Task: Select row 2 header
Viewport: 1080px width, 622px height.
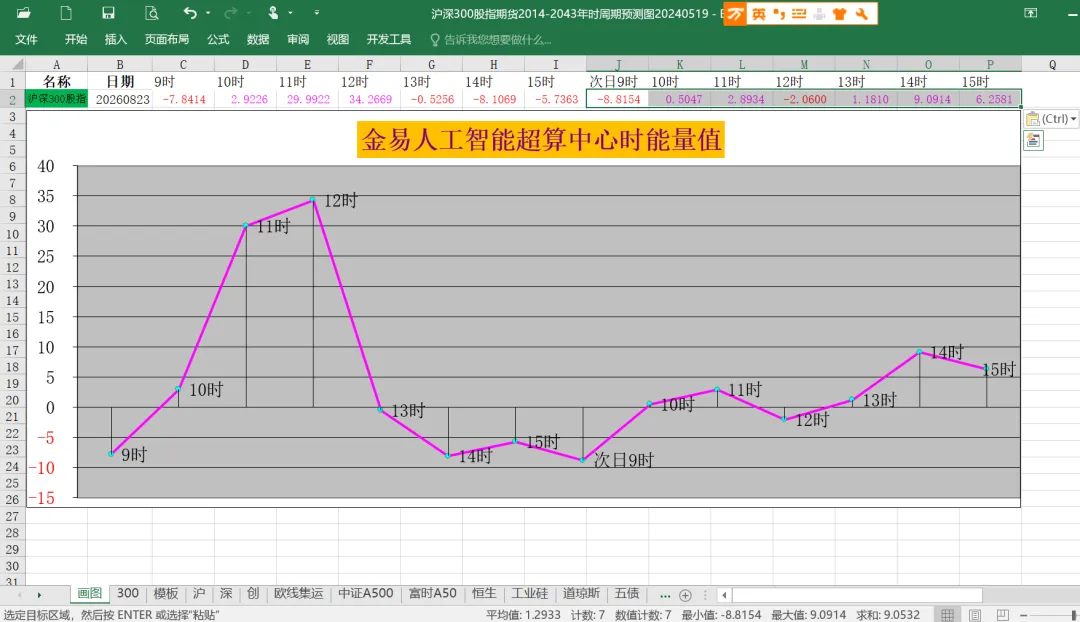Action: coord(12,99)
